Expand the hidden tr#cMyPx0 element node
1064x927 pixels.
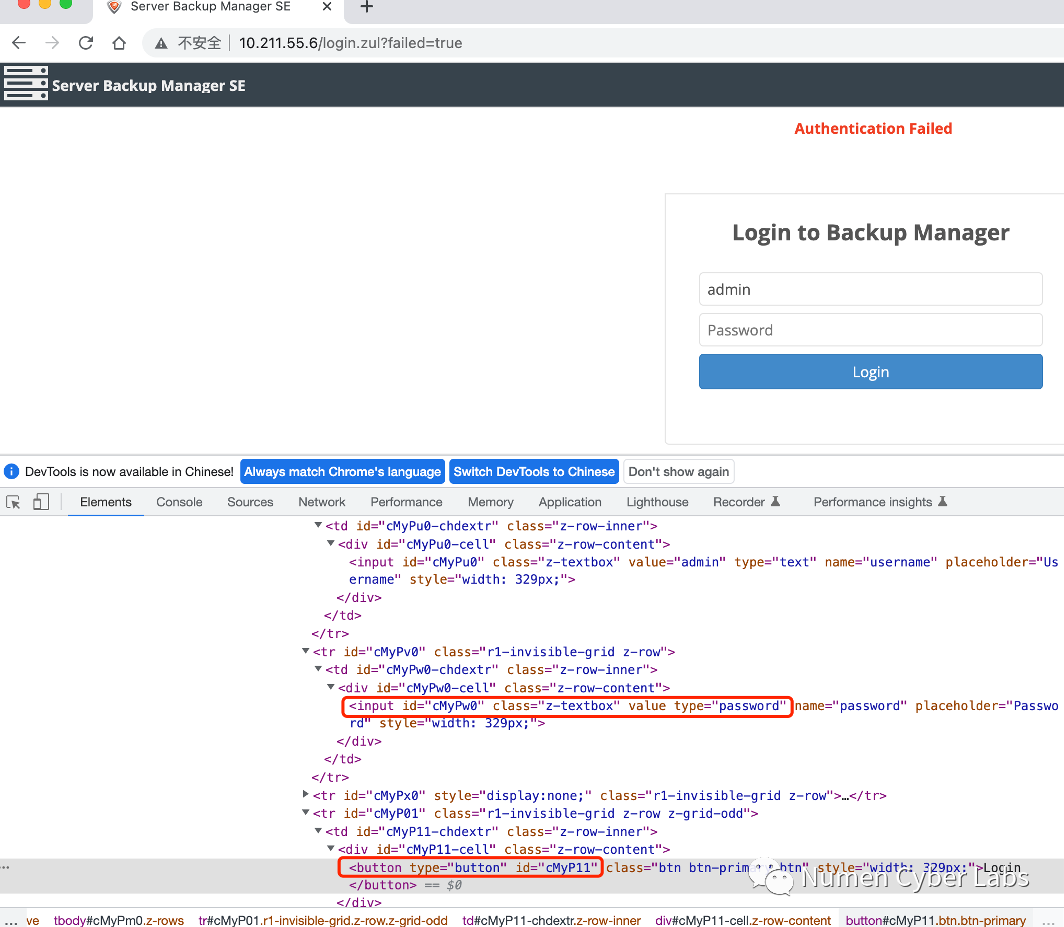pos(306,795)
